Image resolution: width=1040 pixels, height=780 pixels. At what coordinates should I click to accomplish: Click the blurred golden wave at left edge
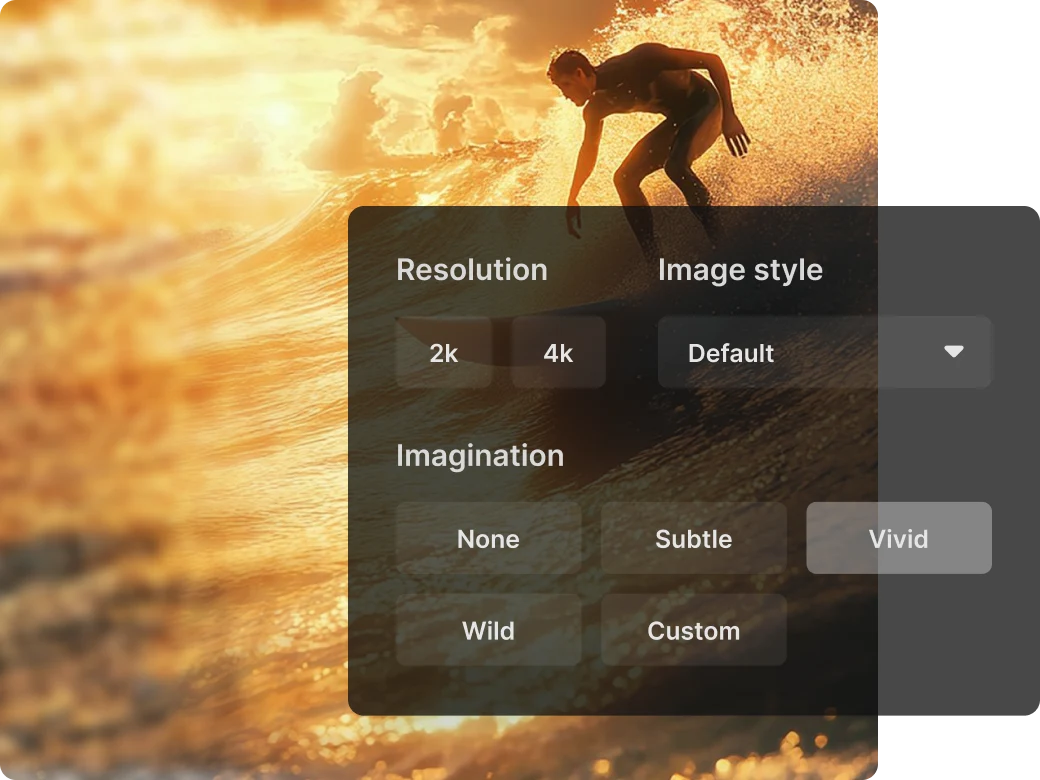click(x=80, y=400)
